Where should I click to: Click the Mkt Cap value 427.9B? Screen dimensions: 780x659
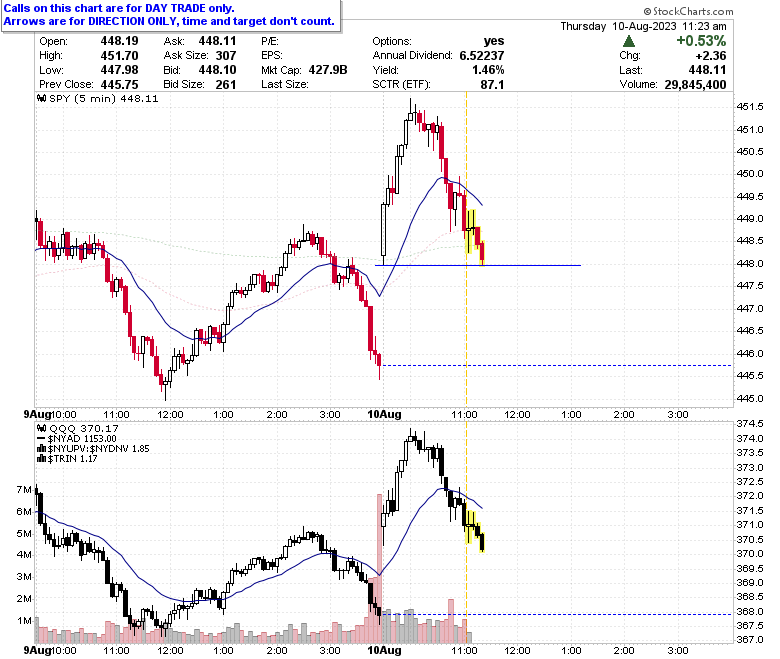point(328,70)
